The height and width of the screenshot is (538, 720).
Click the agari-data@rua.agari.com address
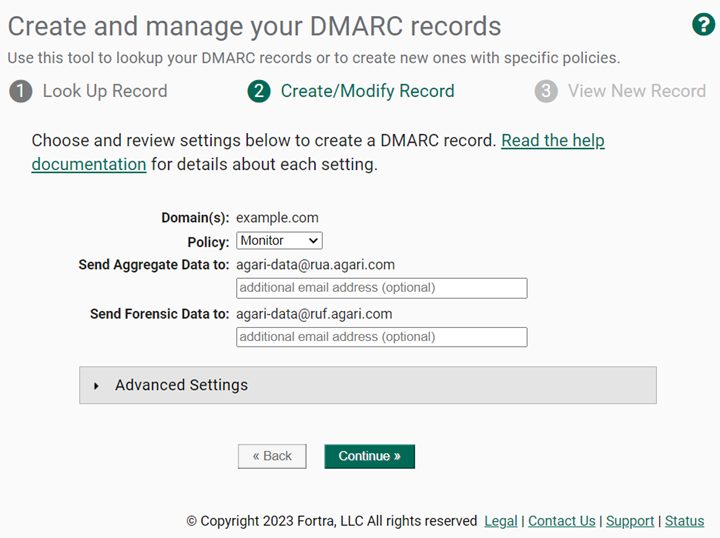(315, 265)
